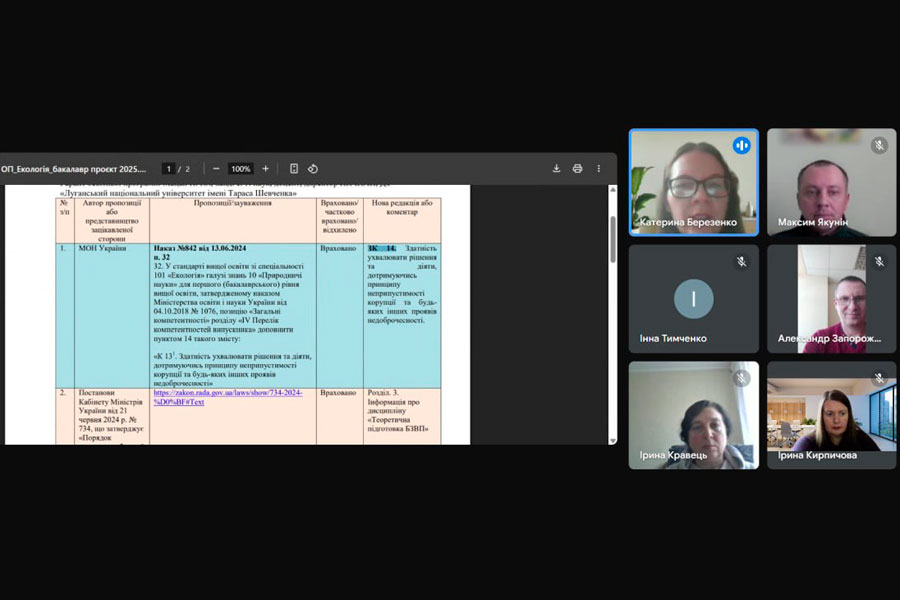
Task: Click highlighted 'ЗК 14' text in last column
Action: [382, 249]
